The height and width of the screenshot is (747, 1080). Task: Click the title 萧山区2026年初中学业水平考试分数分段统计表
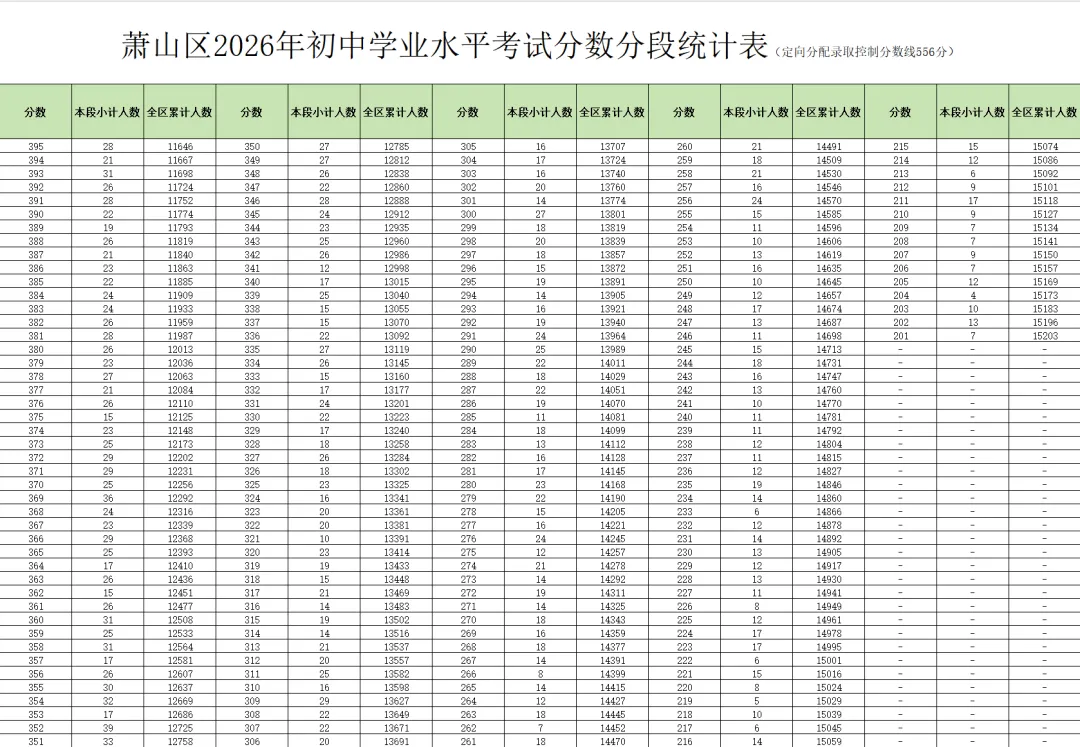444,47
